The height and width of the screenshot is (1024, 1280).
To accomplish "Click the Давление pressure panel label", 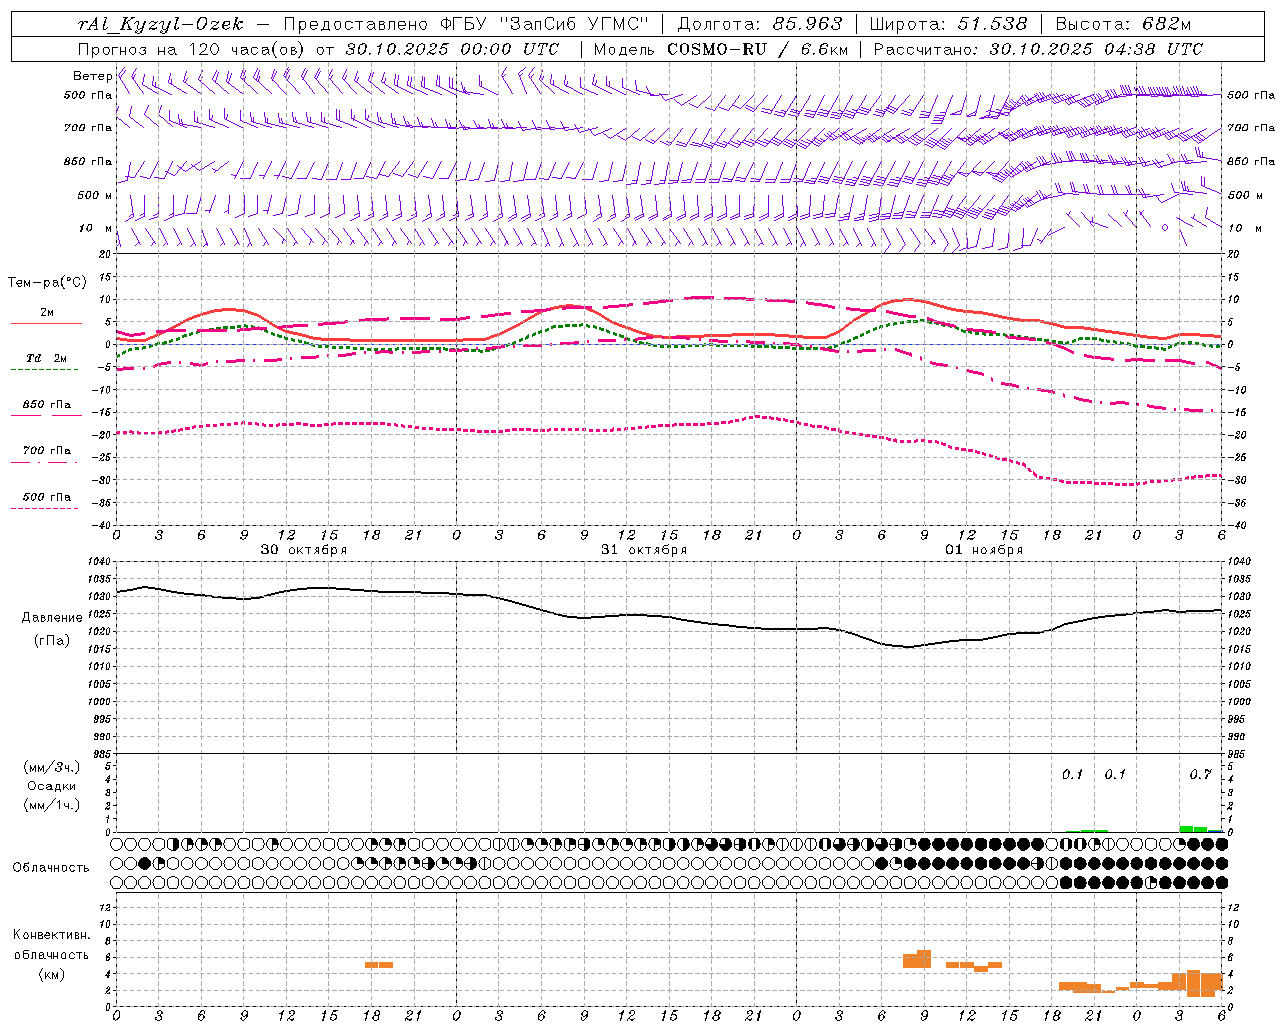I will (52, 618).
